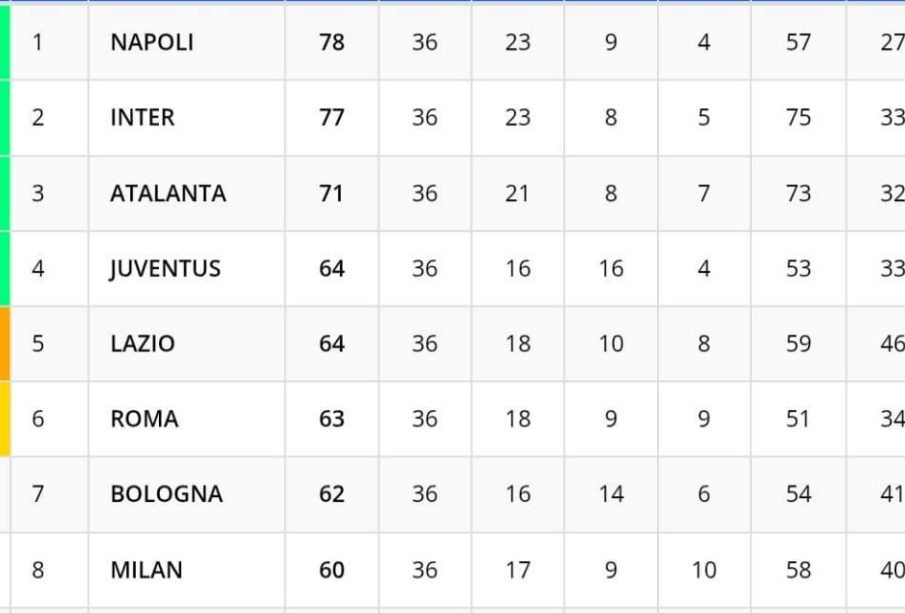Click Juventus's 16 draws cell

pos(611,268)
